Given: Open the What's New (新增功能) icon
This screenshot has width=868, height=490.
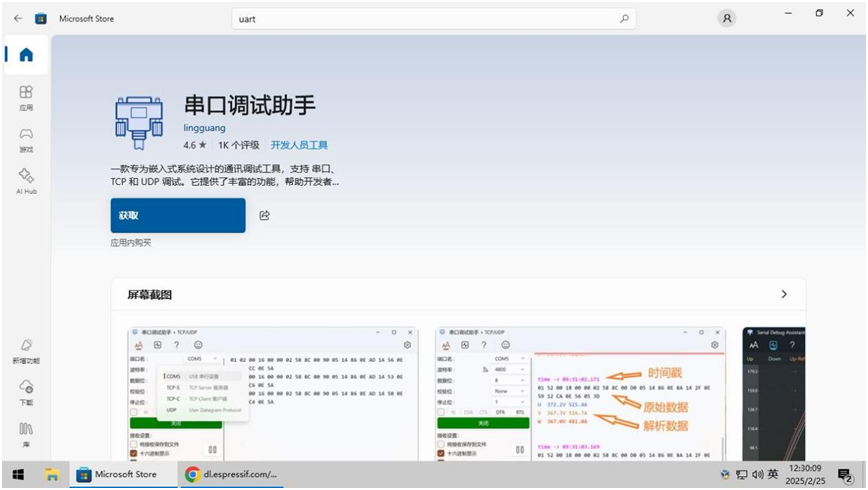Looking at the screenshot, I should click(26, 352).
